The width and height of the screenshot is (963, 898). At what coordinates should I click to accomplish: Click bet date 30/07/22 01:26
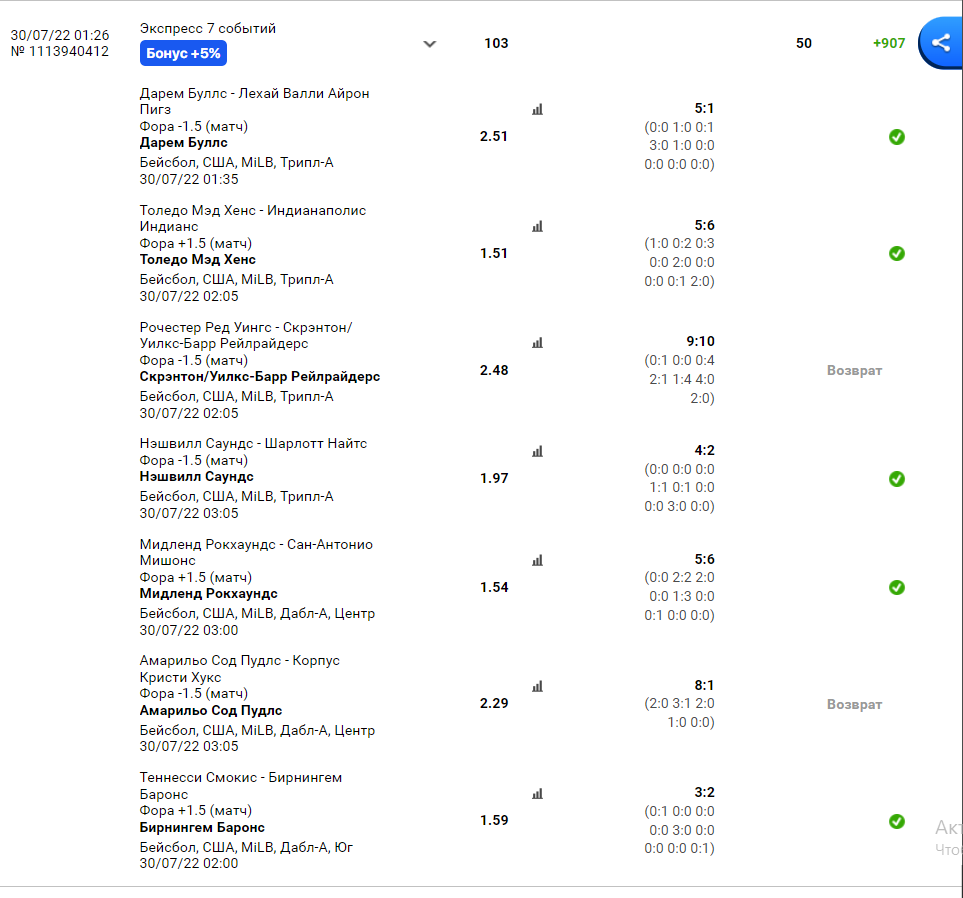[x=60, y=36]
